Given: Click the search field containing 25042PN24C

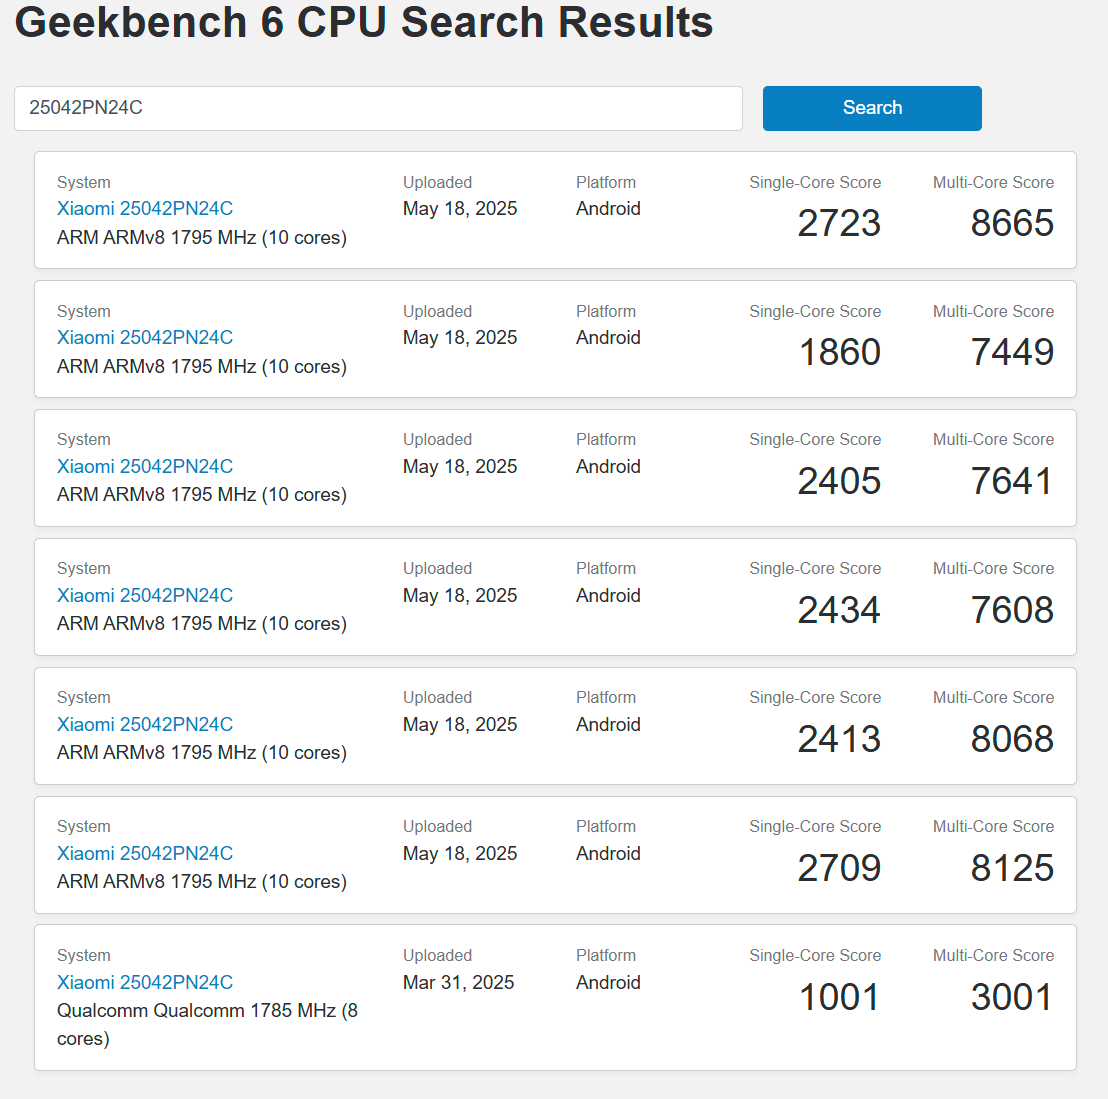Looking at the screenshot, I should 378,108.
